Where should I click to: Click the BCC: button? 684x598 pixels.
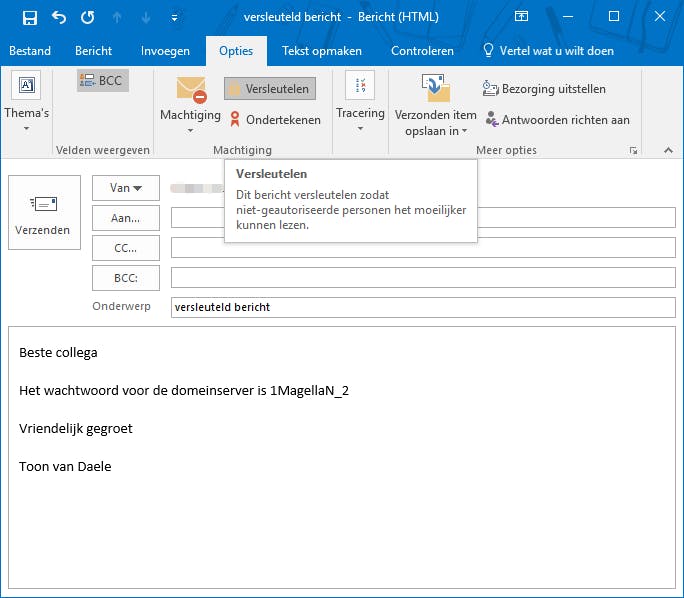point(126,278)
